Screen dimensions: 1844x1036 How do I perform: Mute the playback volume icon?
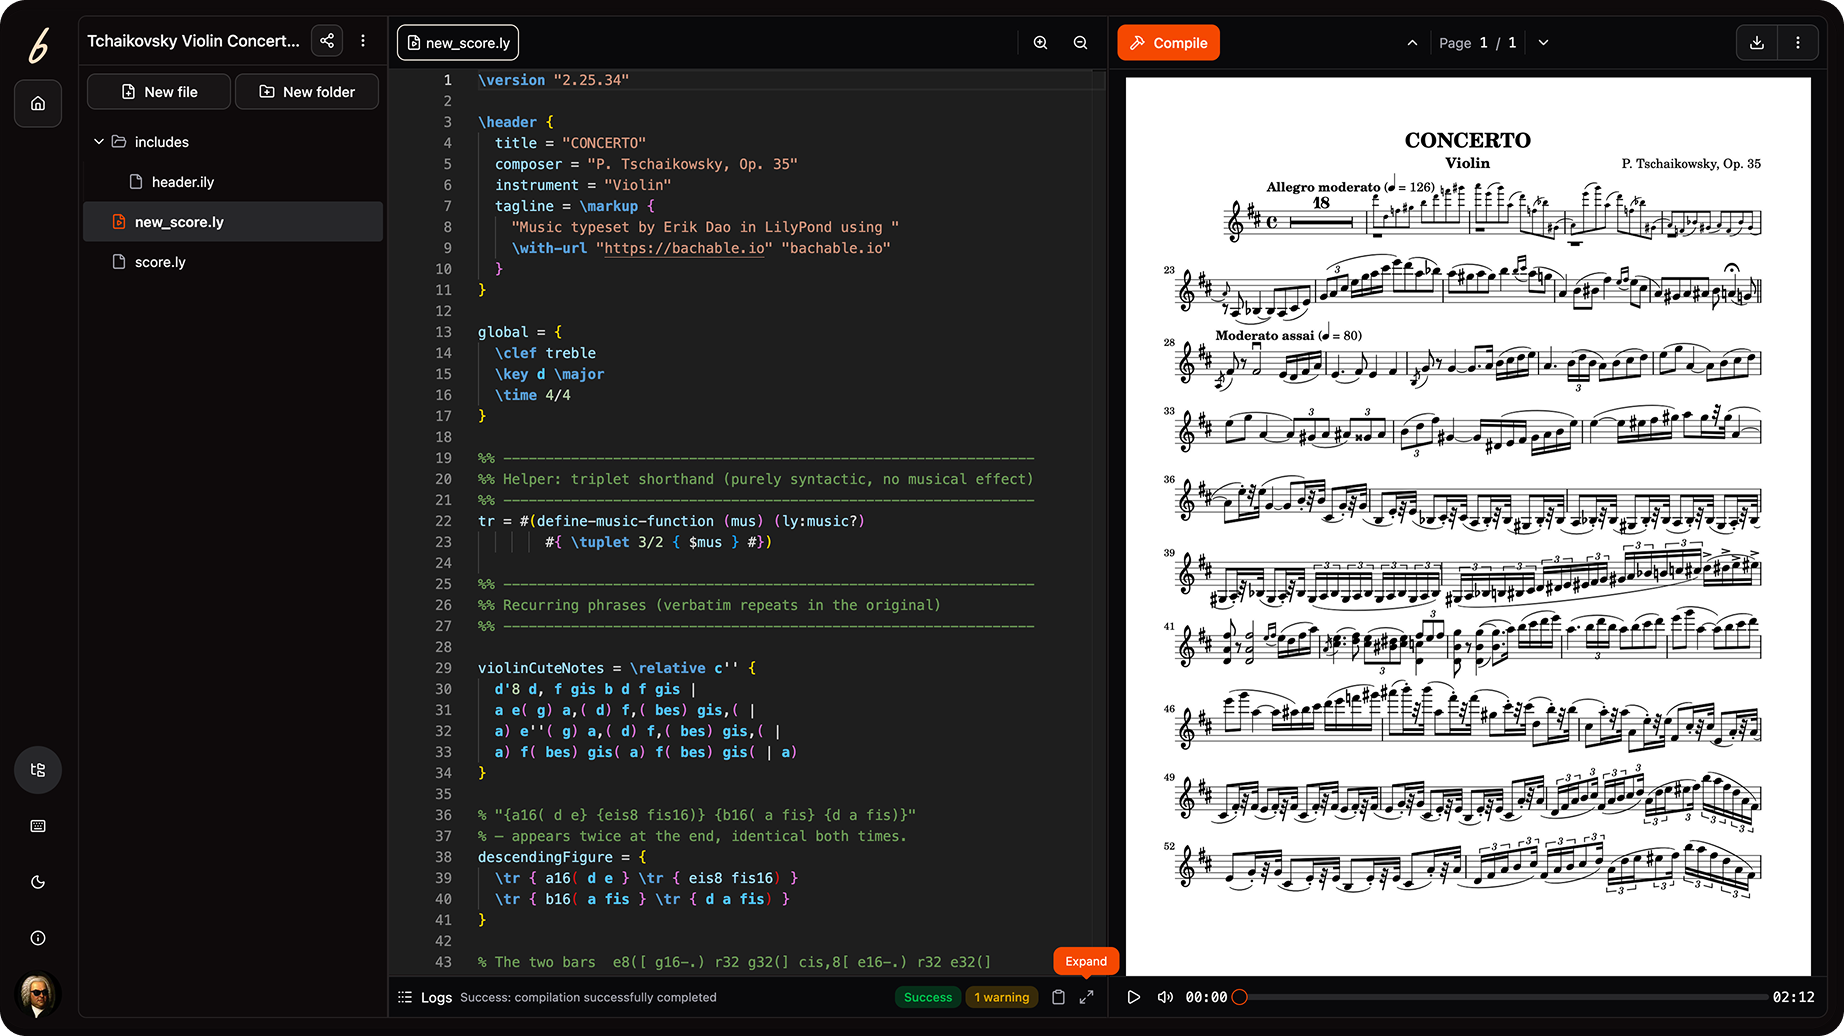[x=1165, y=997]
